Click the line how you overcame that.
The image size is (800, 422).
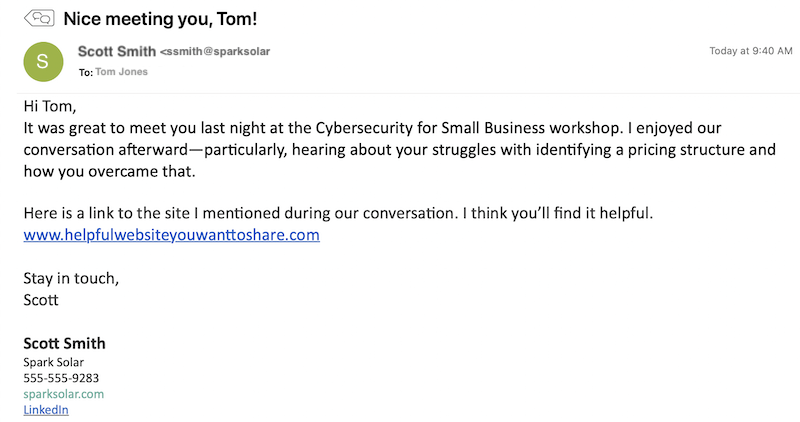point(110,171)
